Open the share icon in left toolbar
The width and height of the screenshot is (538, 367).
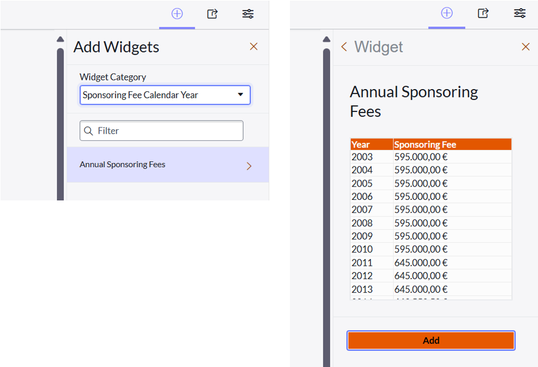(212, 14)
